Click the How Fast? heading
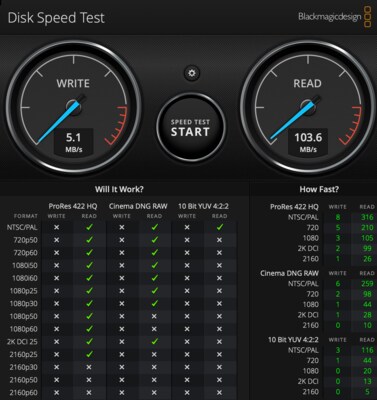Image resolution: width=377 pixels, height=400 pixels. 319,190
